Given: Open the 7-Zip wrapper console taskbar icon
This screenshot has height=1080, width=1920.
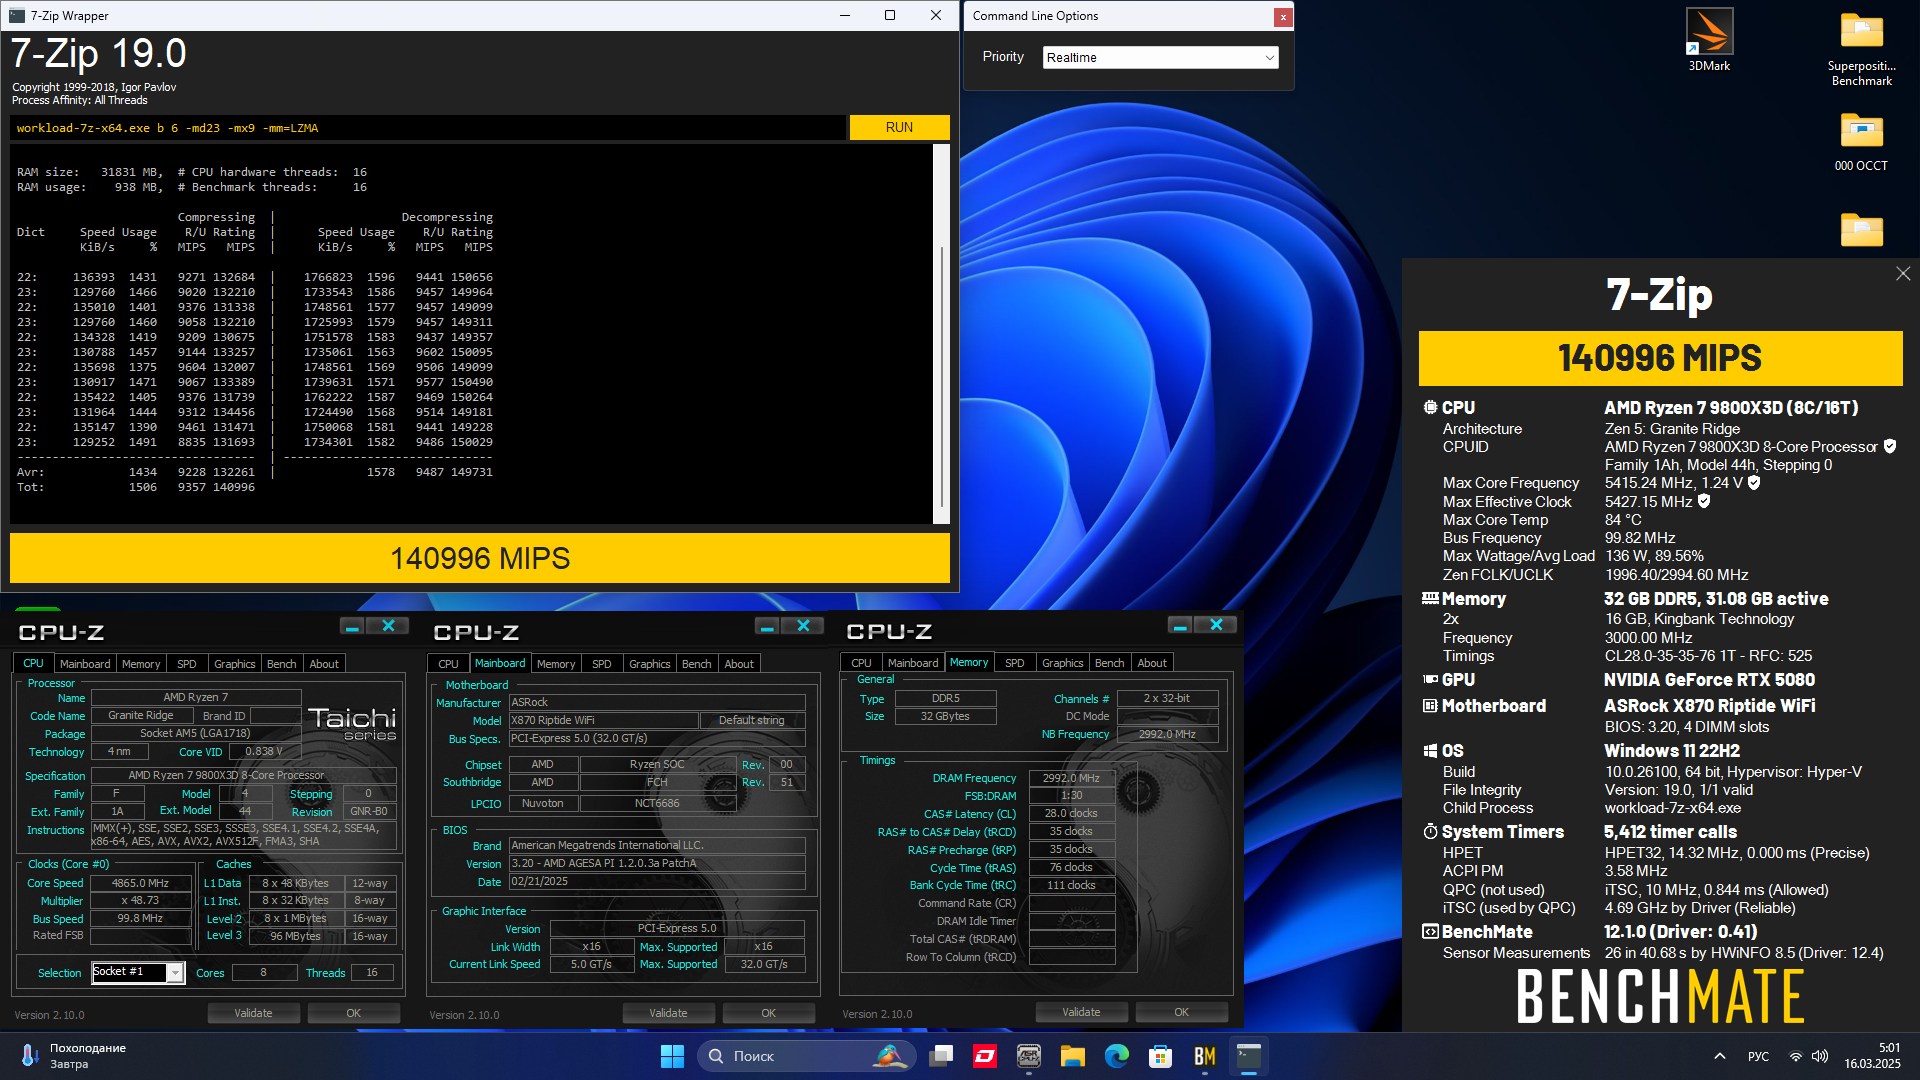Looking at the screenshot, I should (1249, 1056).
